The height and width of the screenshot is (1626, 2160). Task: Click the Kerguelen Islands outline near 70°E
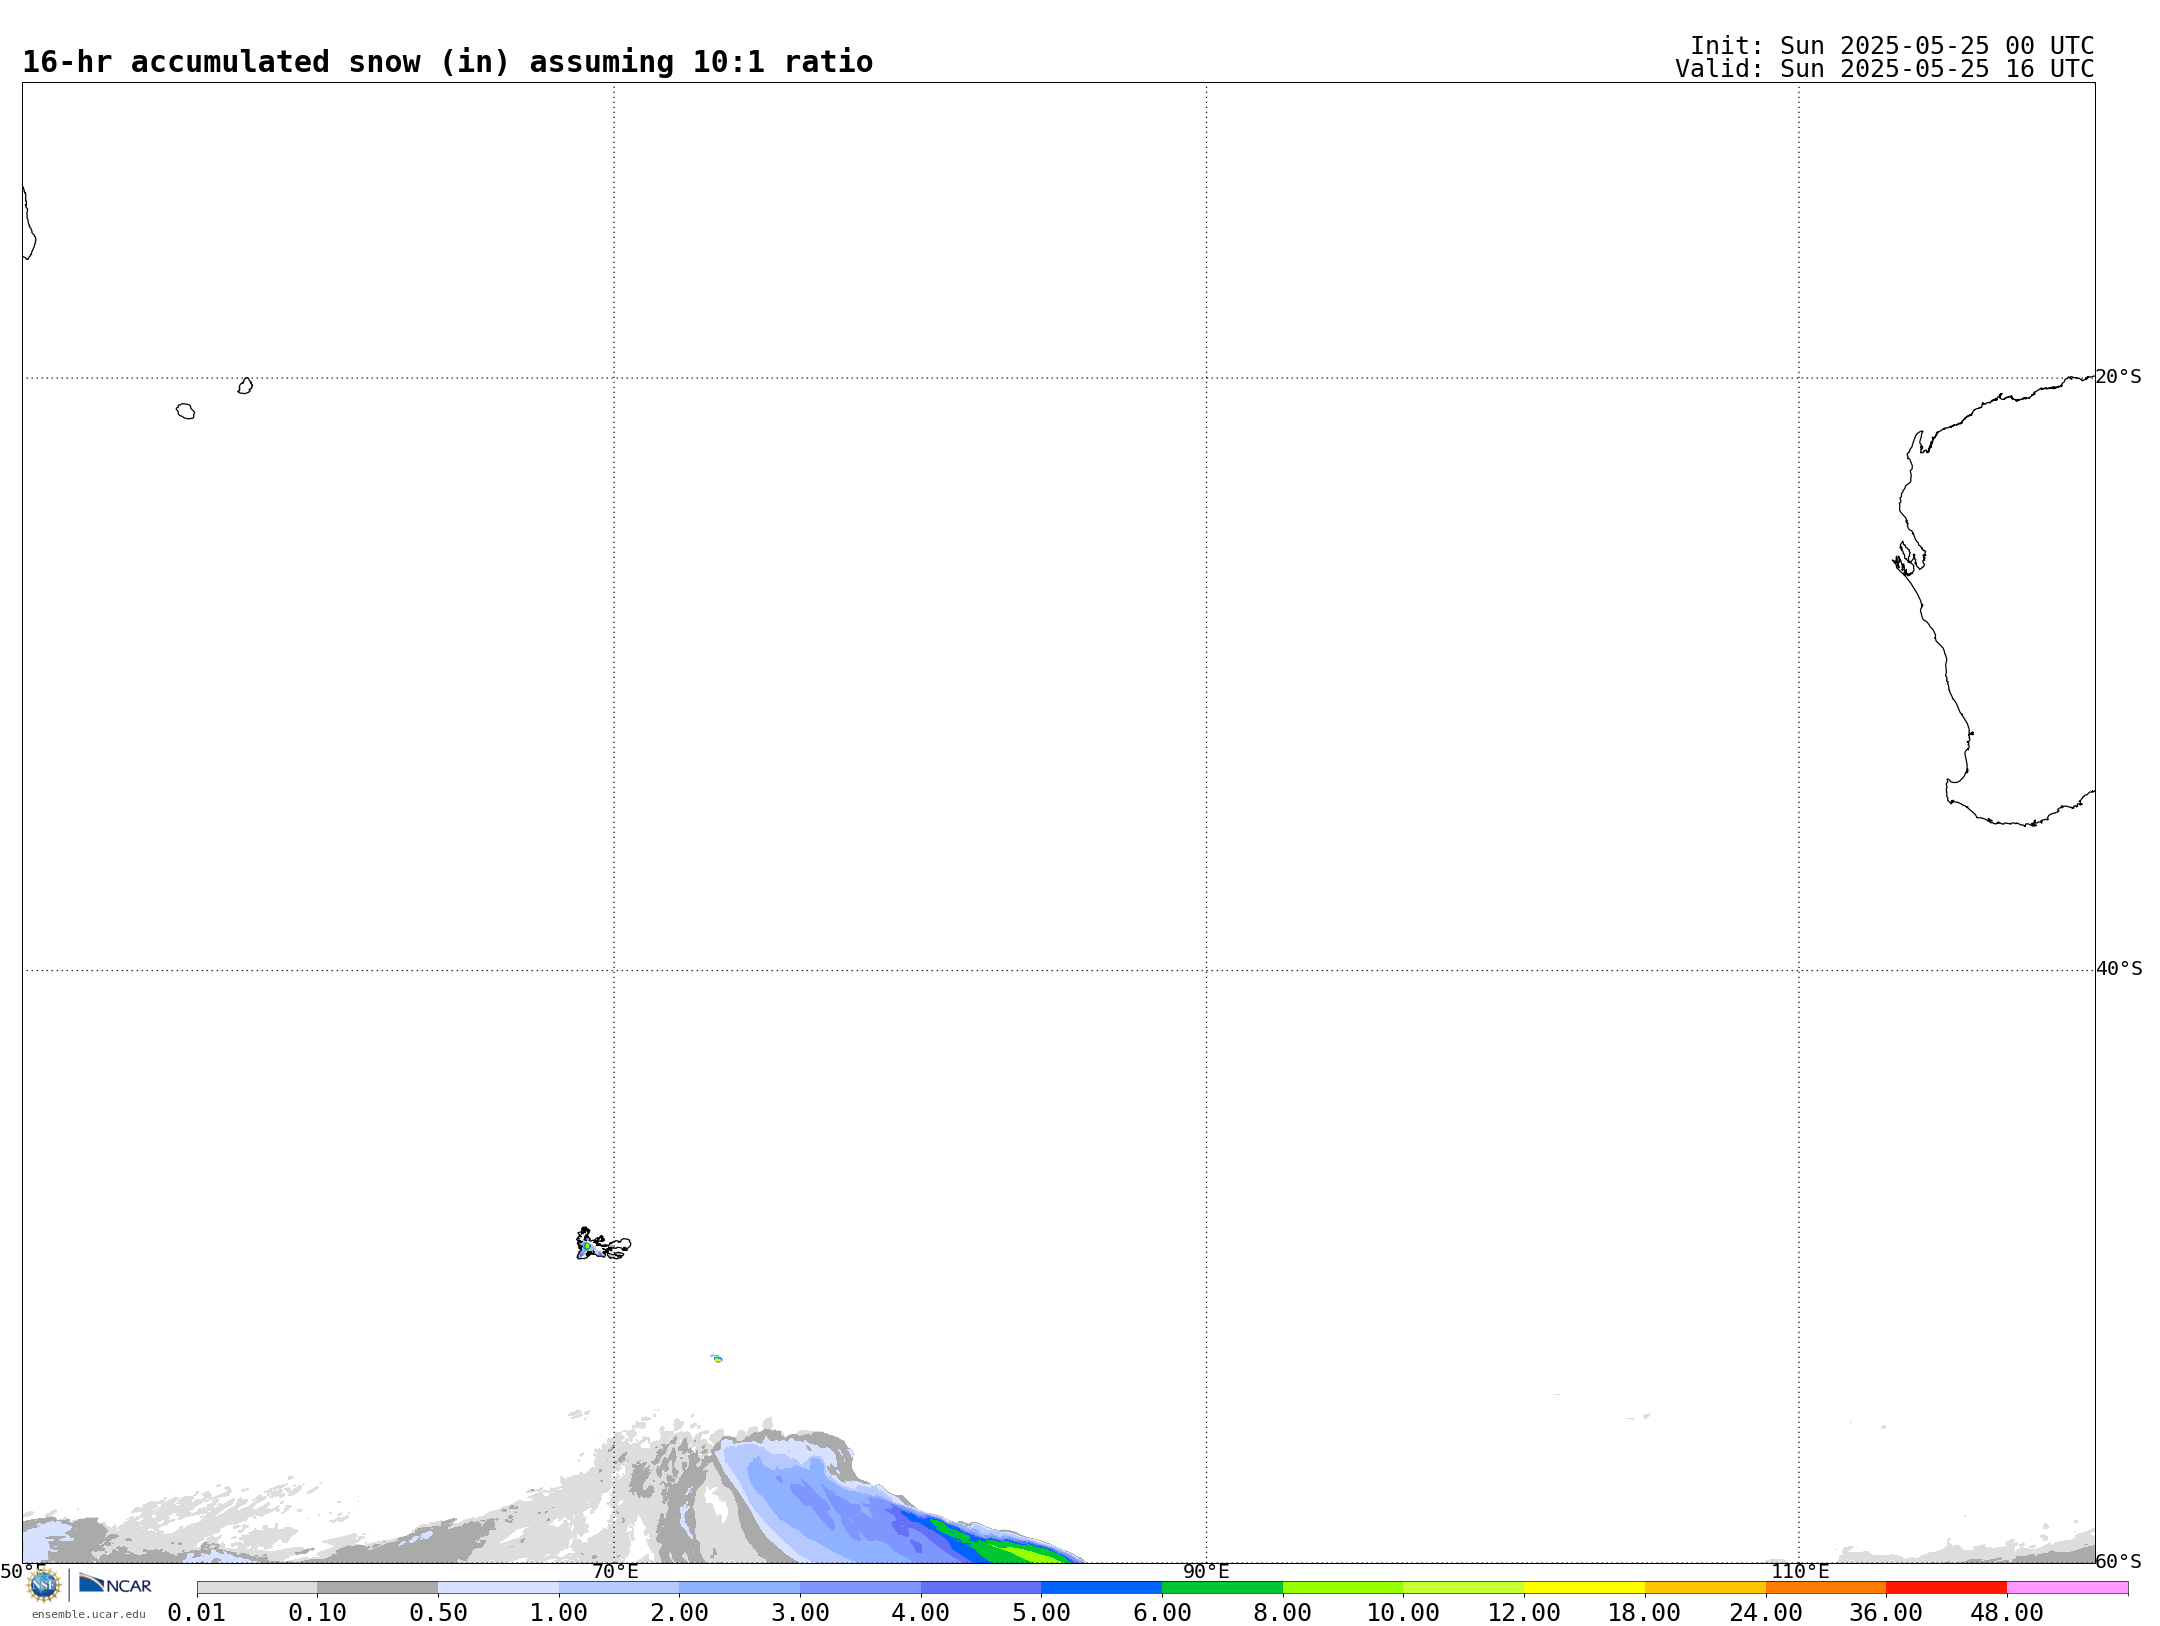coord(603,1244)
